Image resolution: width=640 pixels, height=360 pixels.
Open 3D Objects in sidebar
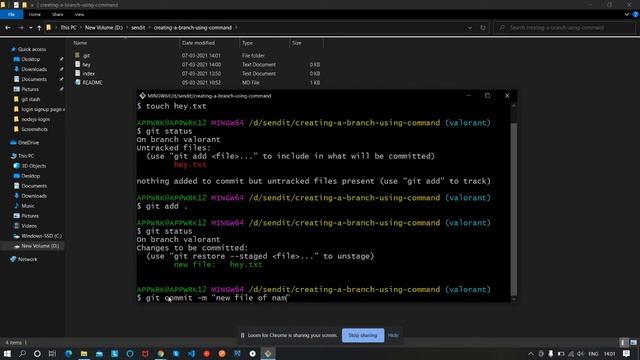pyautogui.click(x=33, y=166)
